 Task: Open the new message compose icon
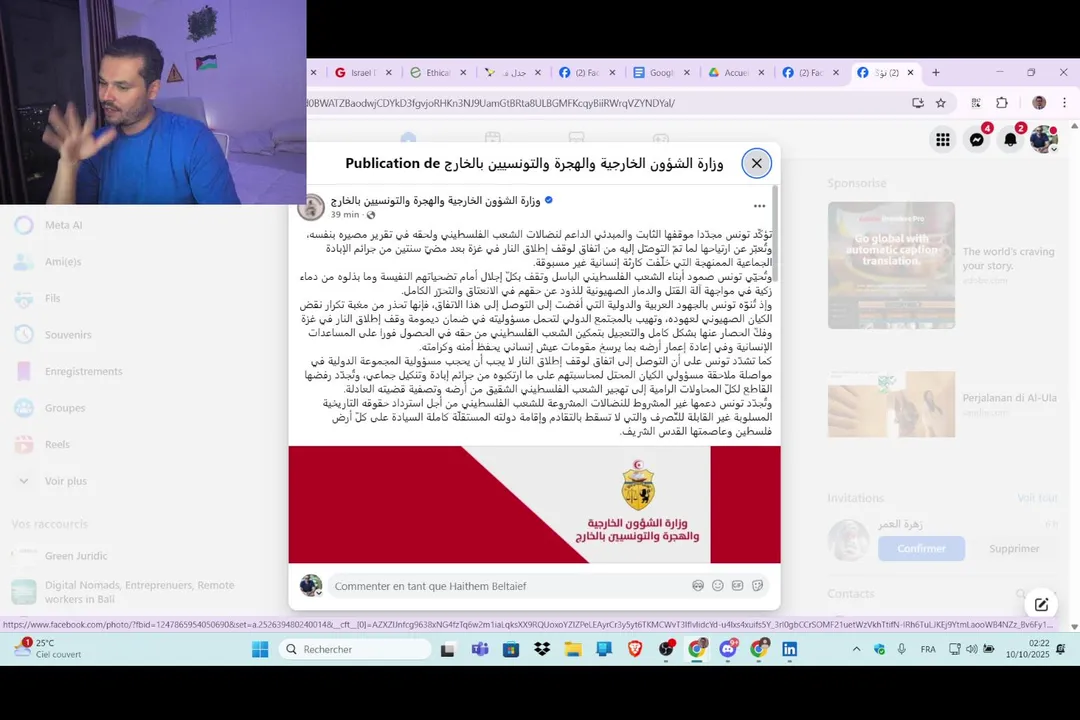[x=1041, y=605]
